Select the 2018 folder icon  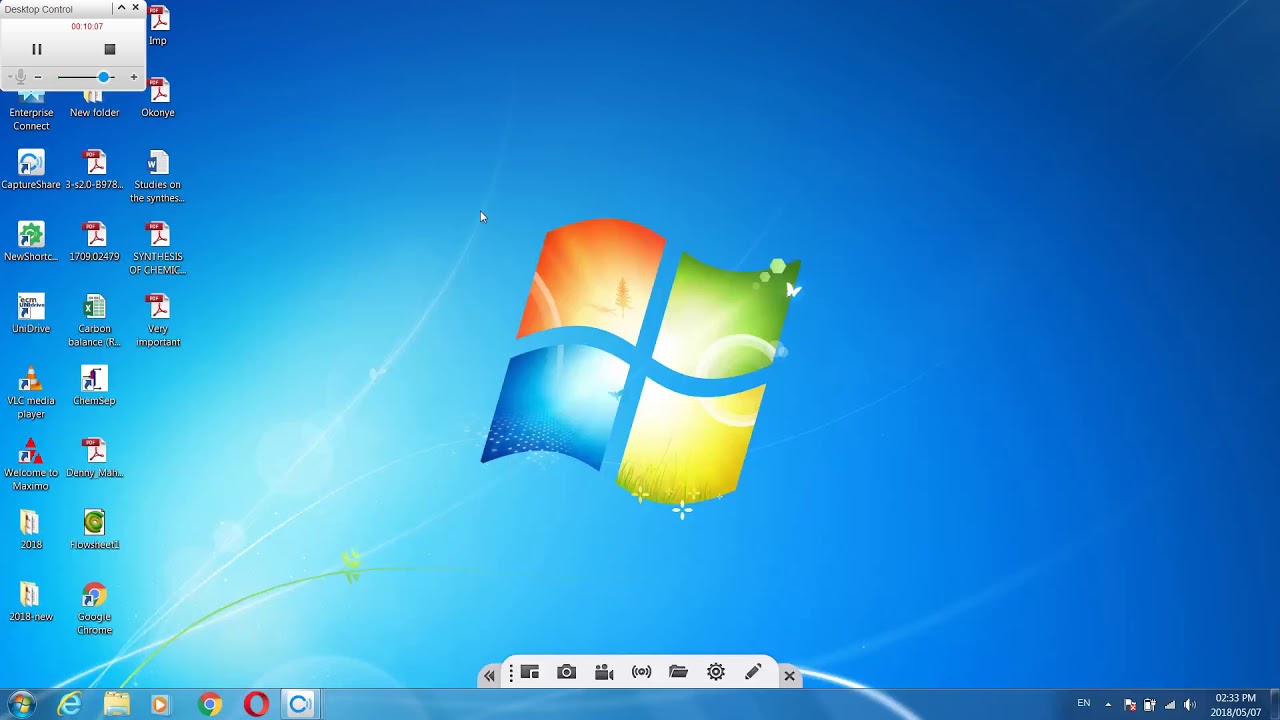(x=31, y=530)
